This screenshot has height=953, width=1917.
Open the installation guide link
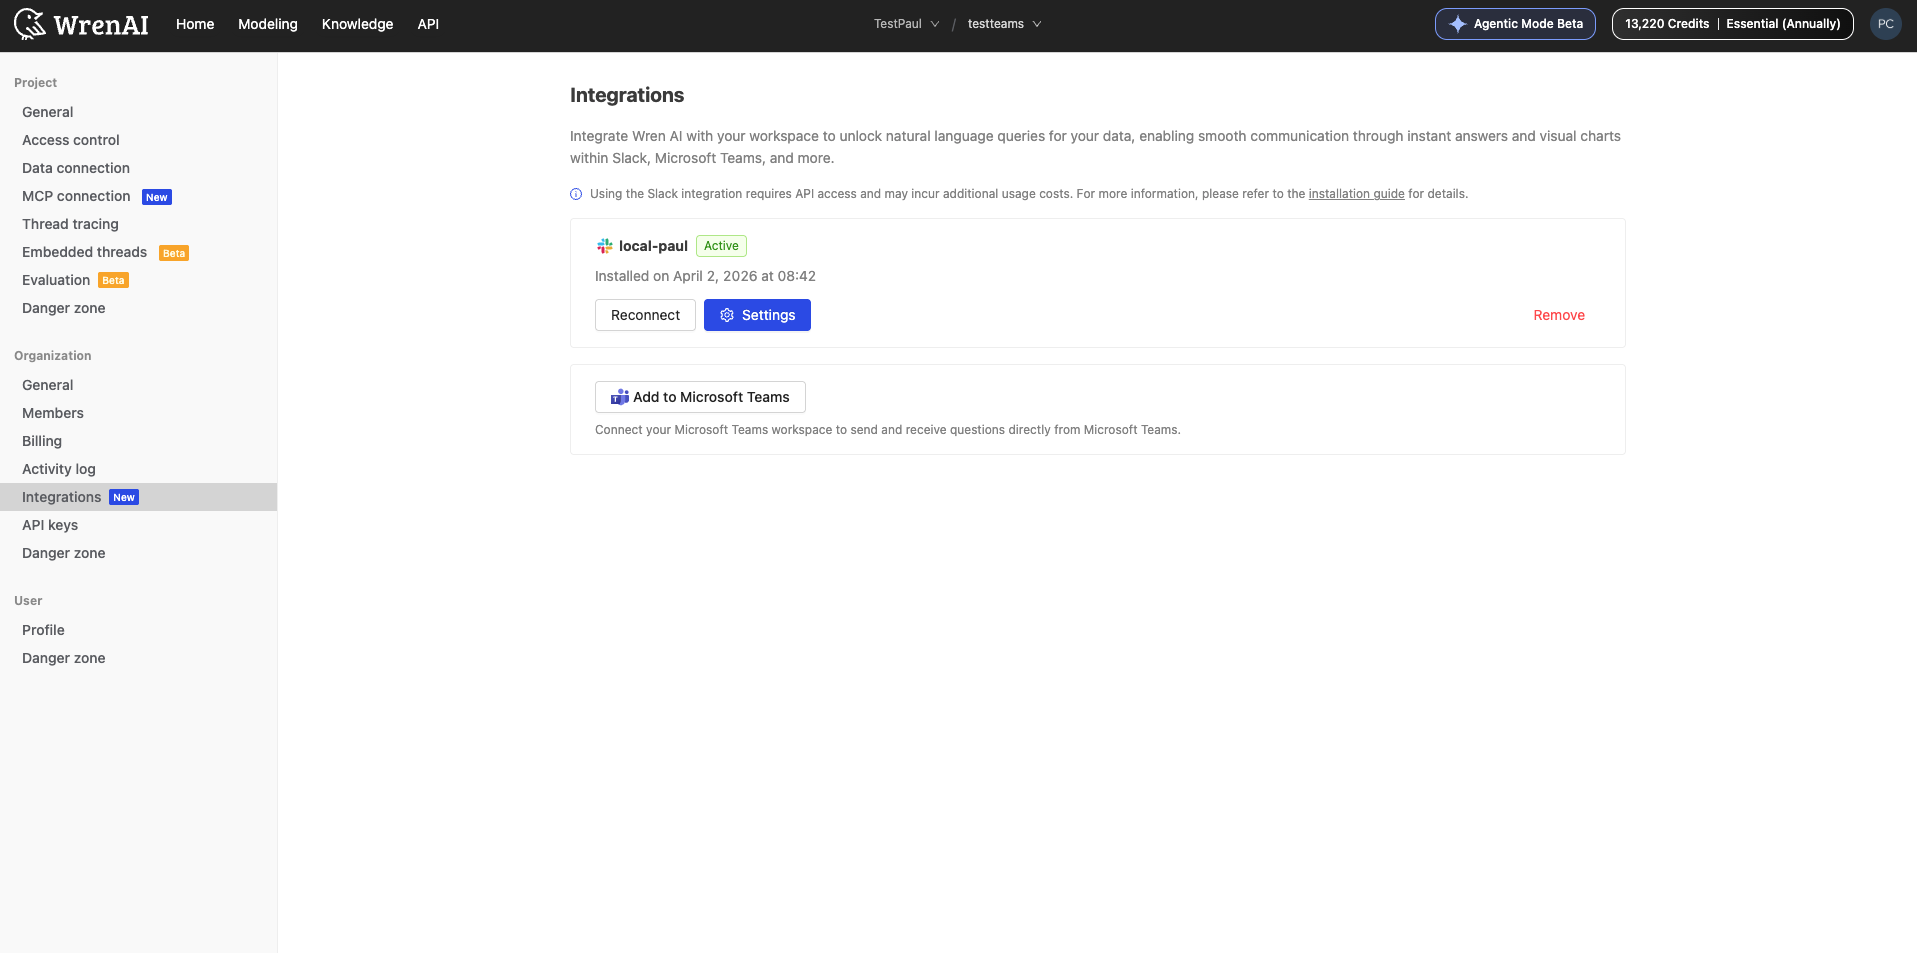(1356, 194)
